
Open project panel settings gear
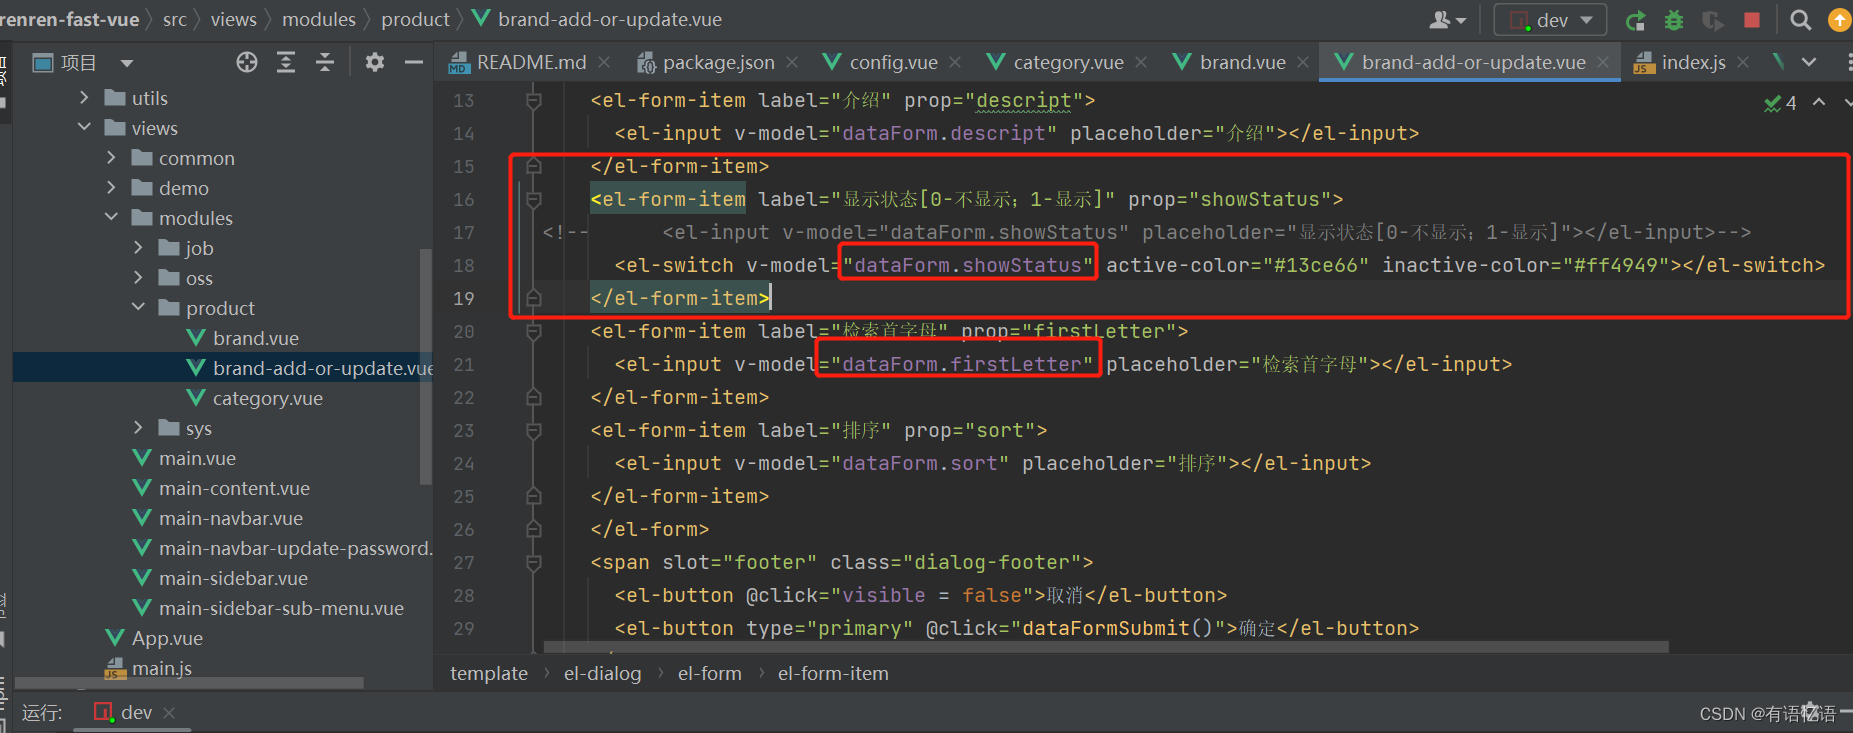375,63
